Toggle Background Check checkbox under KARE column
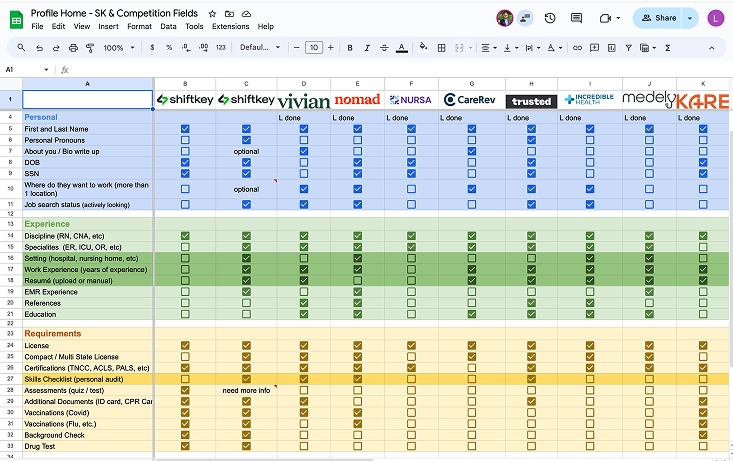Viewport: 733px width, 461px height. (703, 435)
